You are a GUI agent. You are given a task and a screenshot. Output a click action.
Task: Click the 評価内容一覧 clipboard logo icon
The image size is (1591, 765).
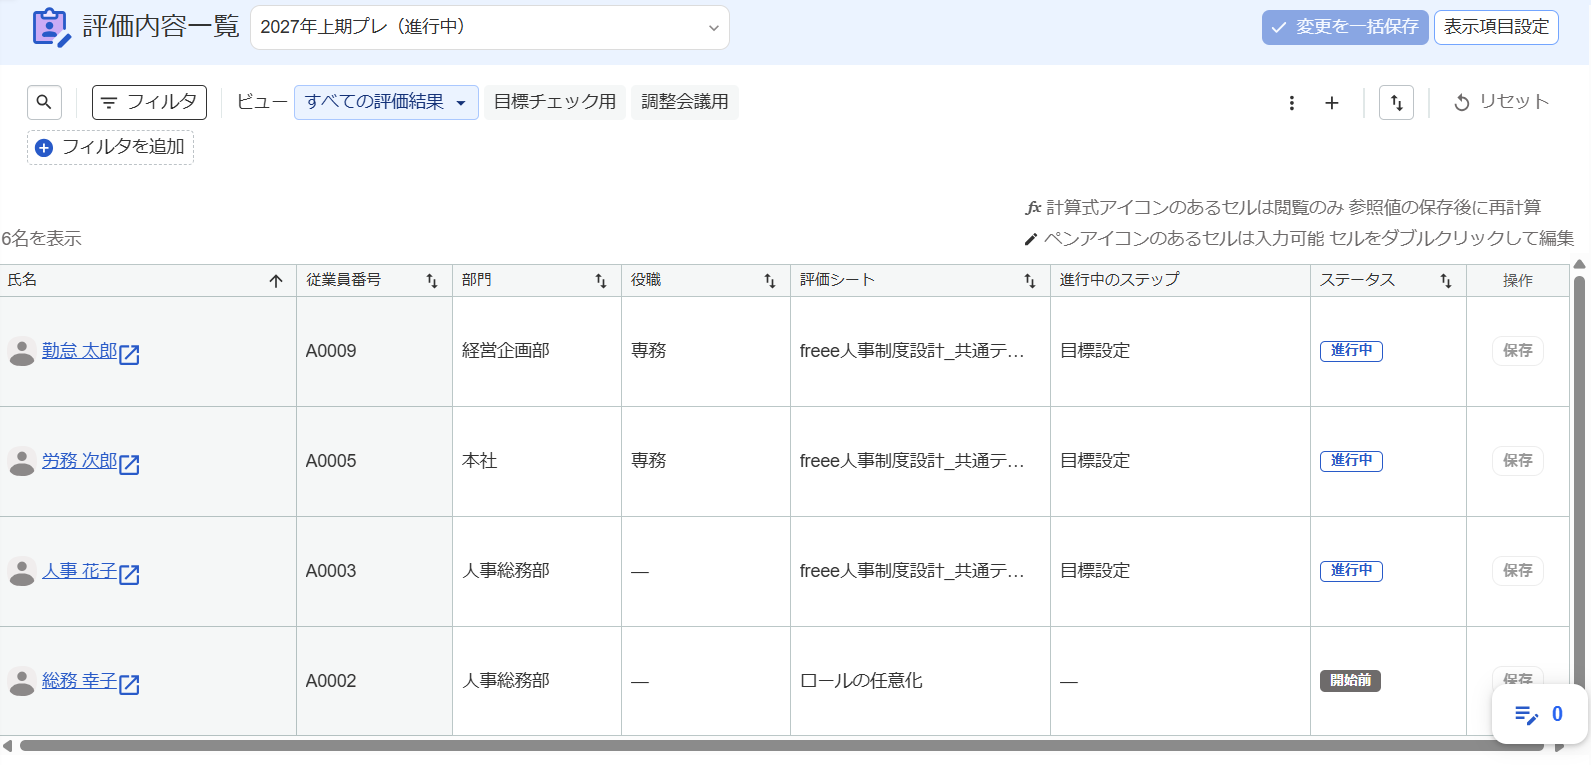click(x=51, y=27)
